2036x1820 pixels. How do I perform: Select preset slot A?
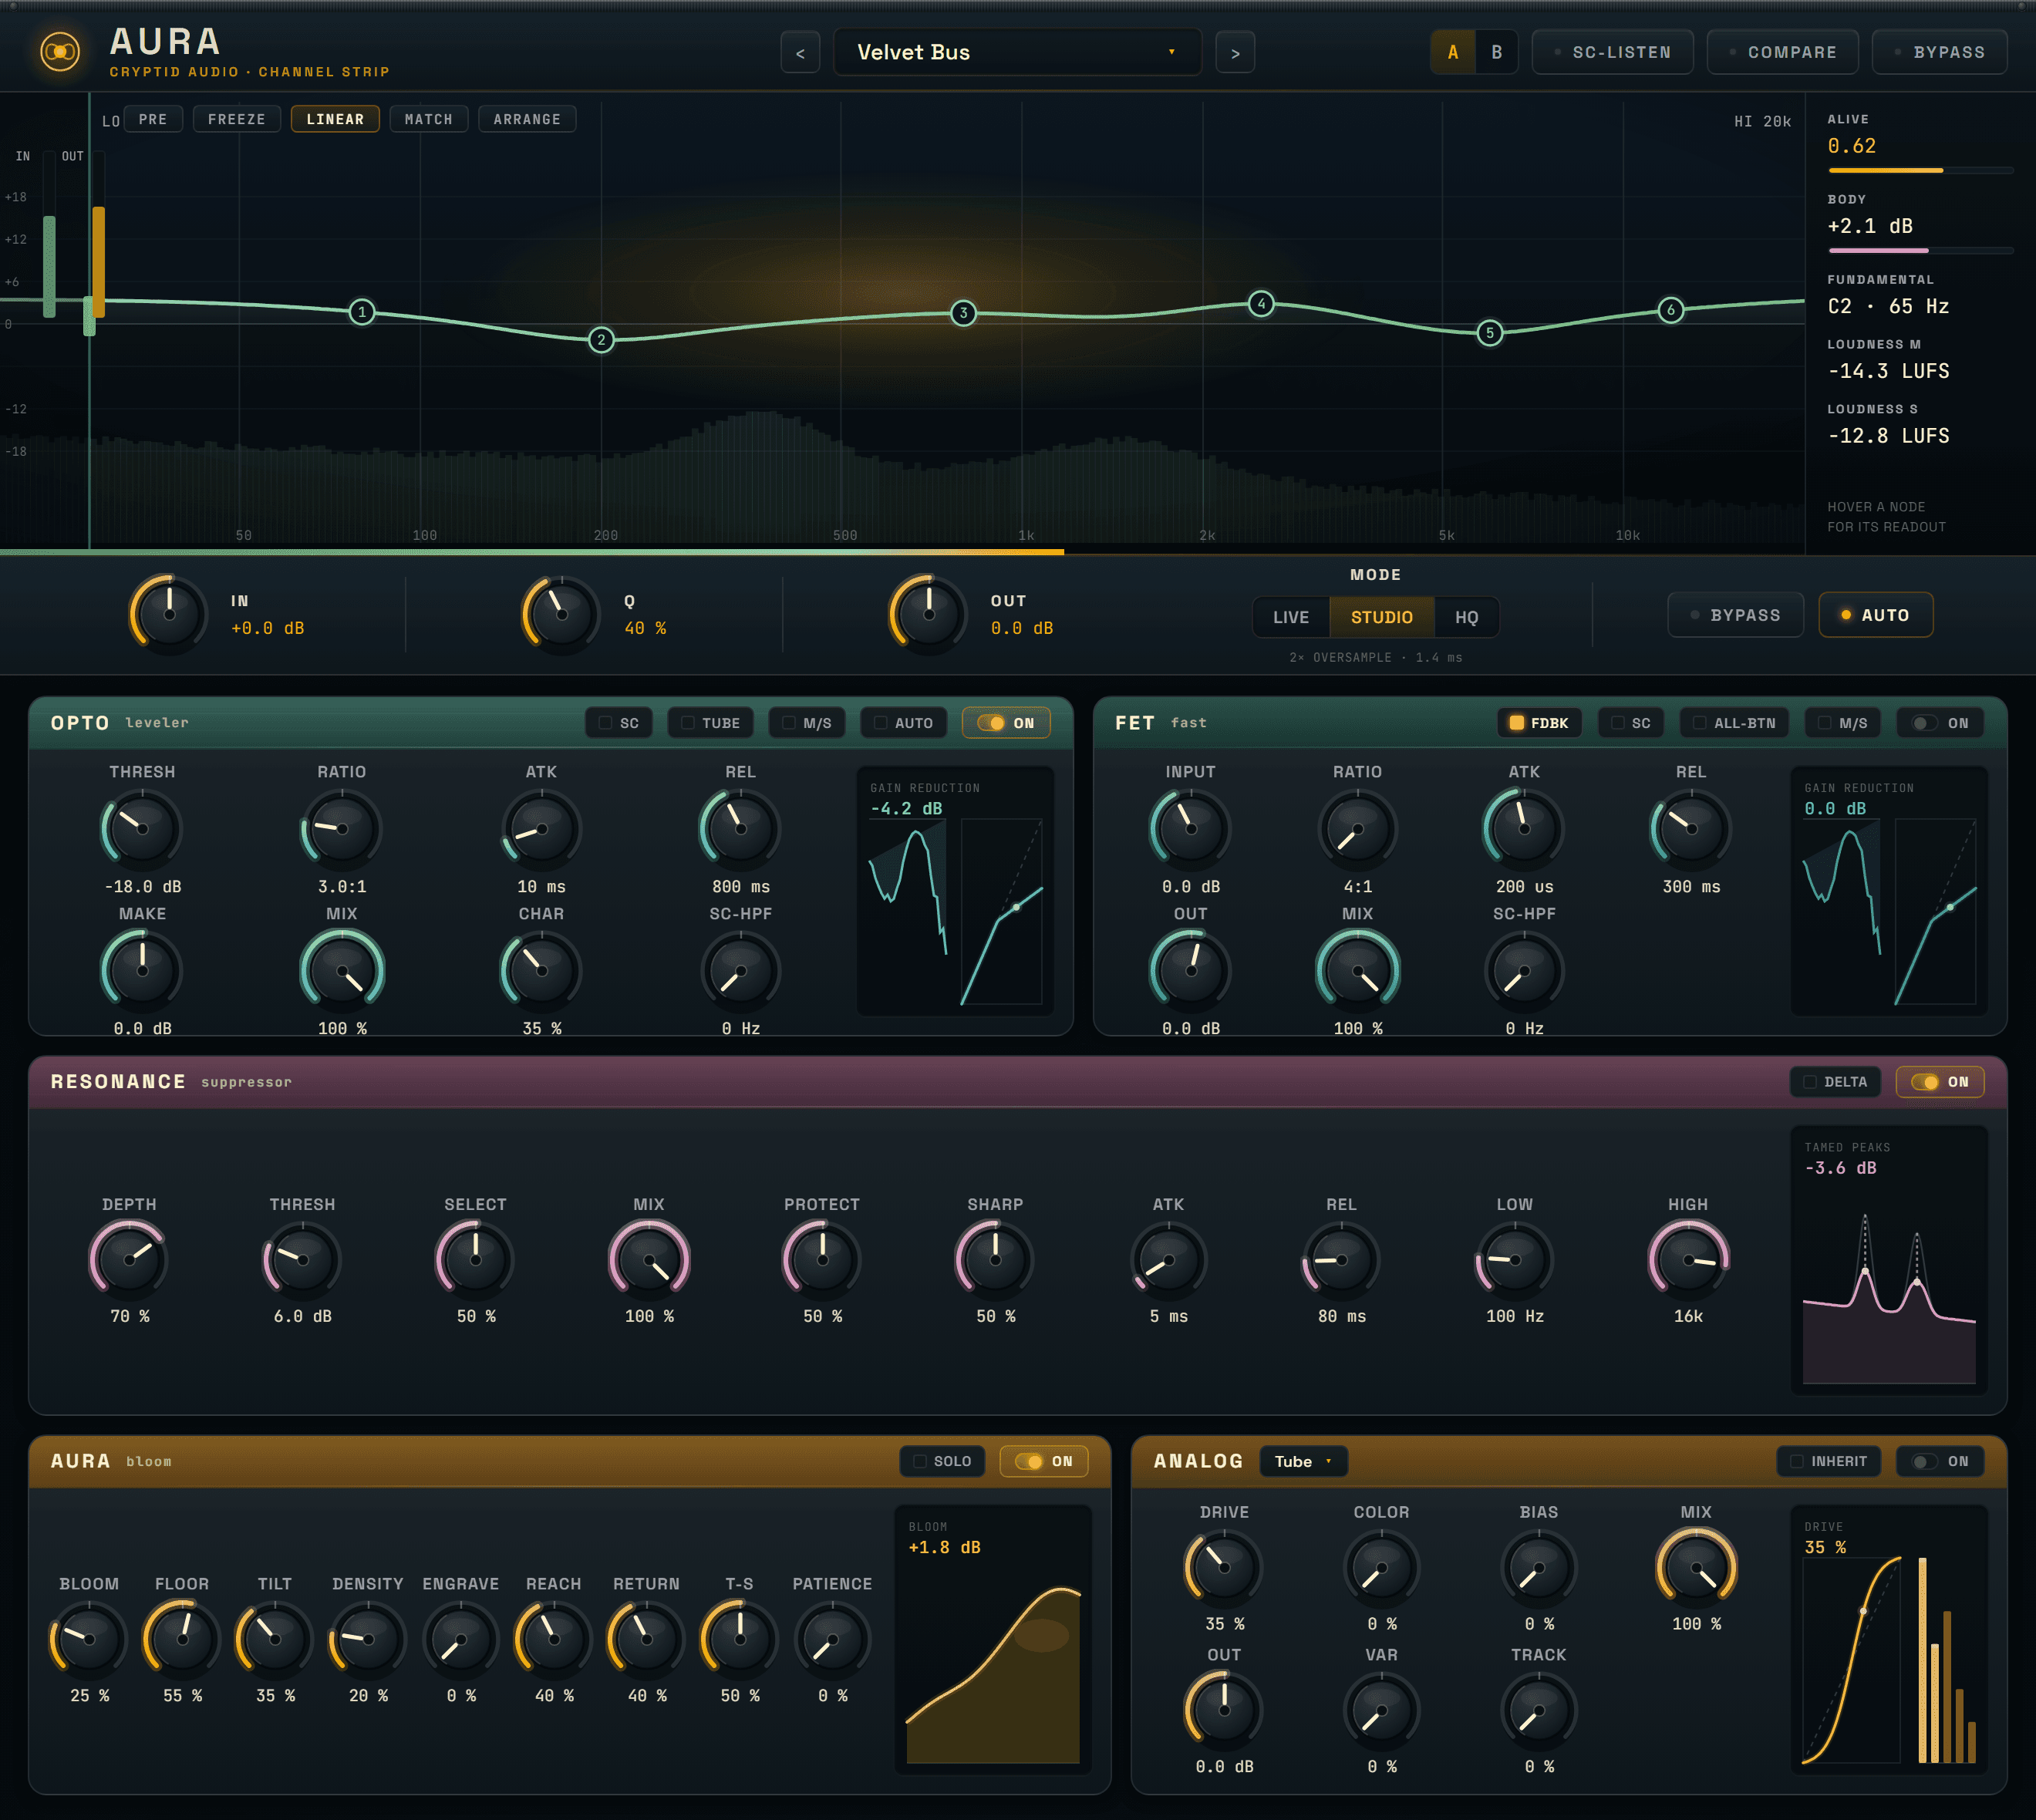[1453, 52]
